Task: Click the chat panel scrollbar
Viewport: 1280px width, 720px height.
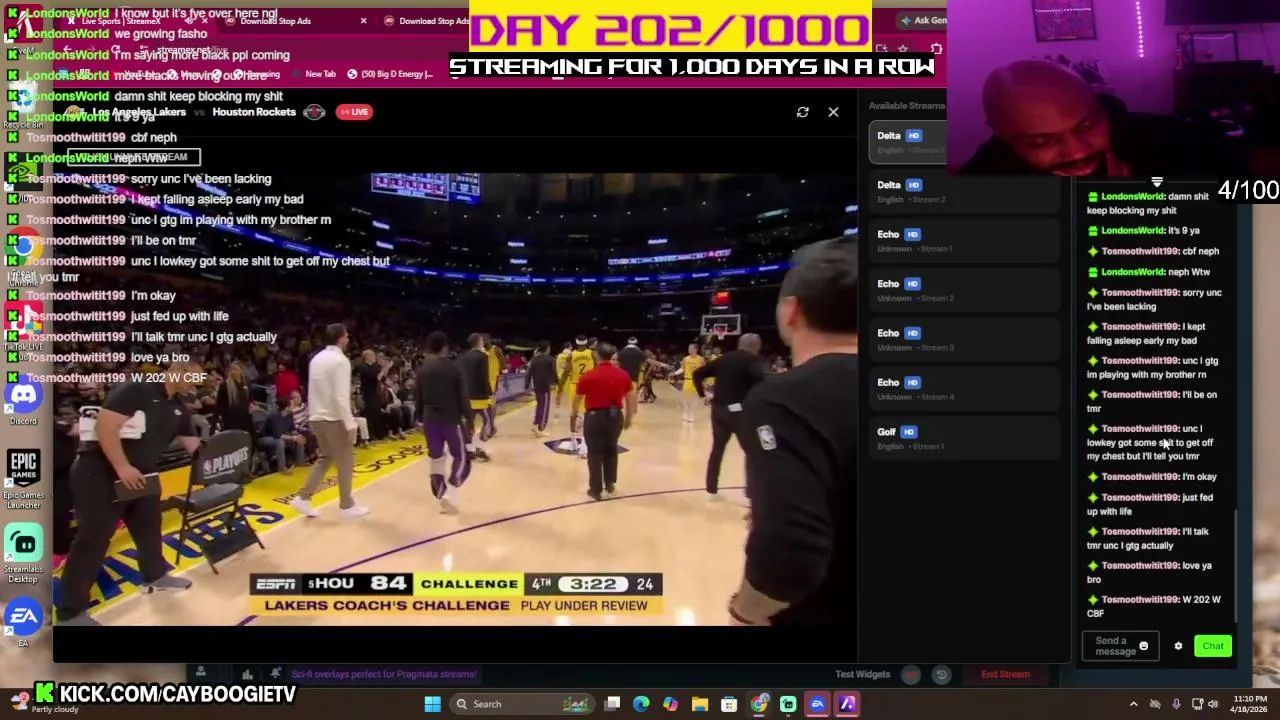Action: tap(1237, 565)
